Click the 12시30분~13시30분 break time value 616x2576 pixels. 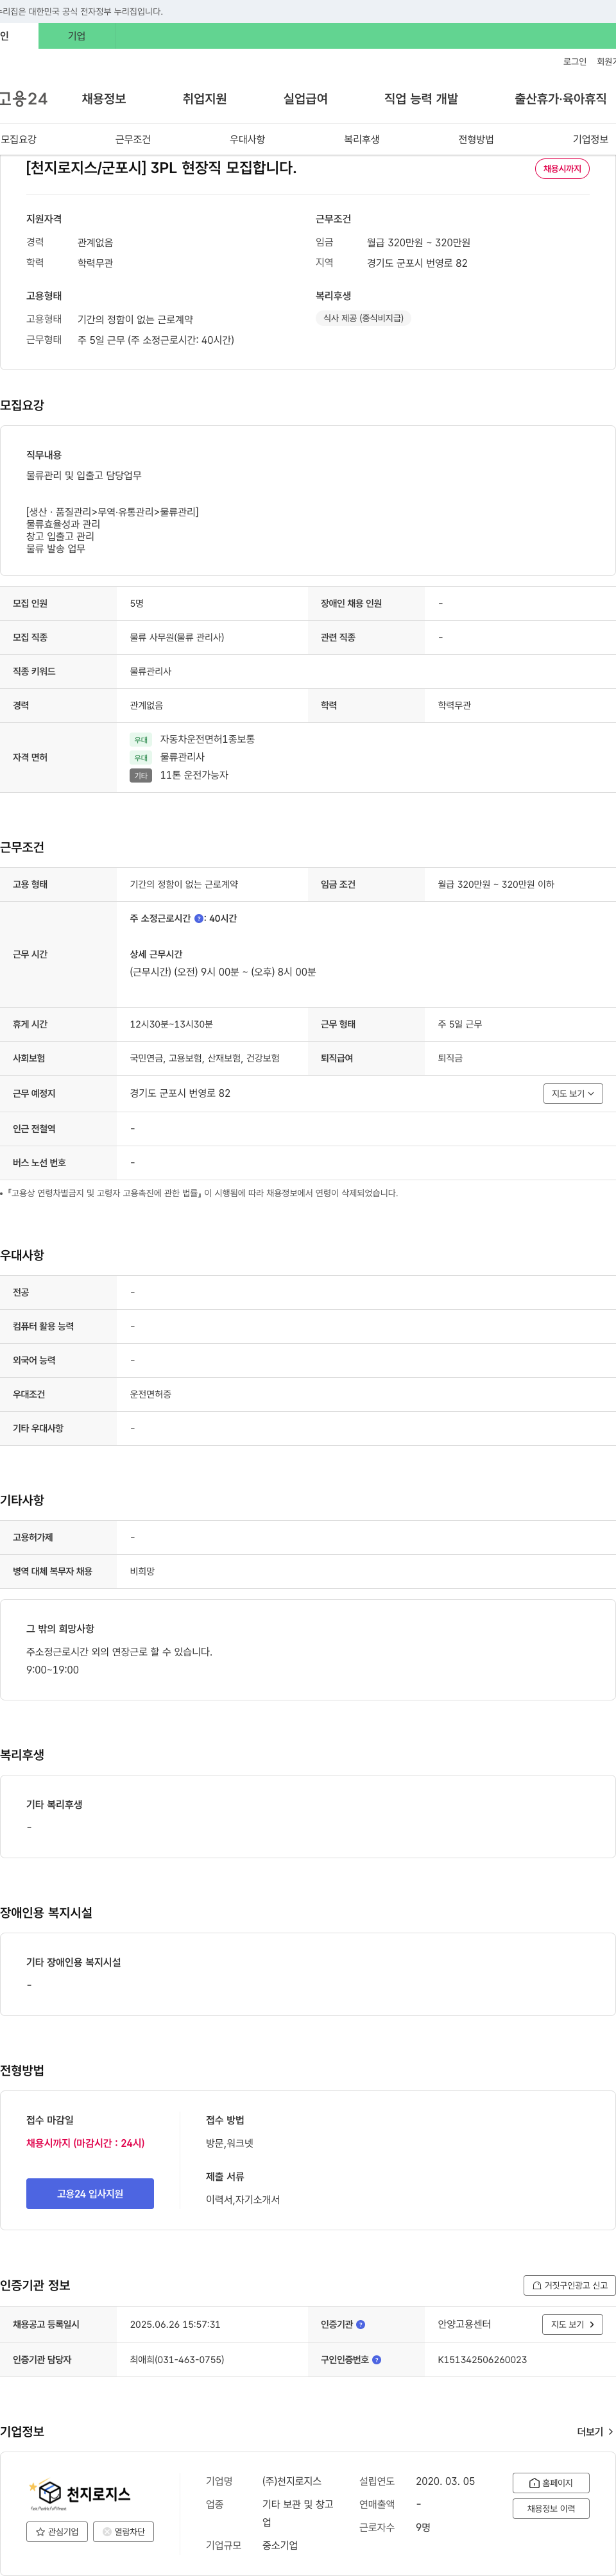[171, 1024]
